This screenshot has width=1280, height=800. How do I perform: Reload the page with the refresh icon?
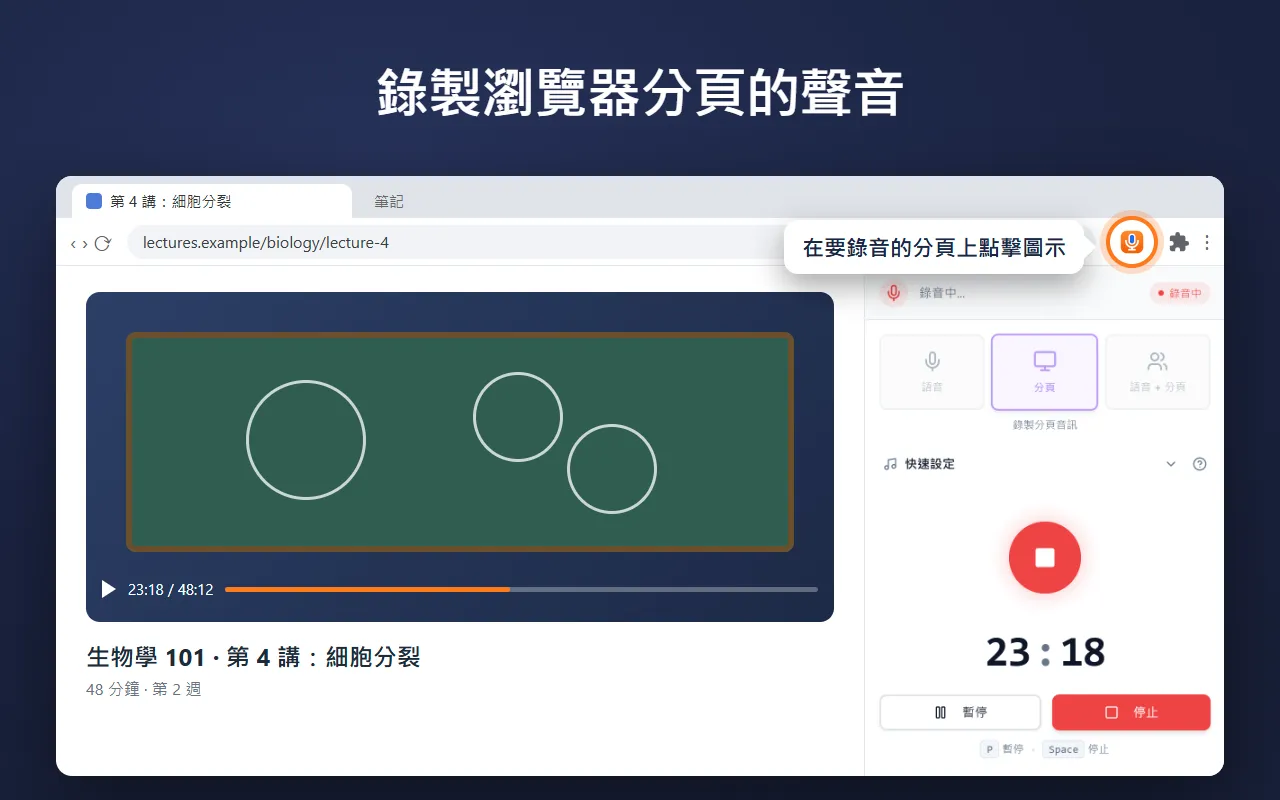pos(102,243)
